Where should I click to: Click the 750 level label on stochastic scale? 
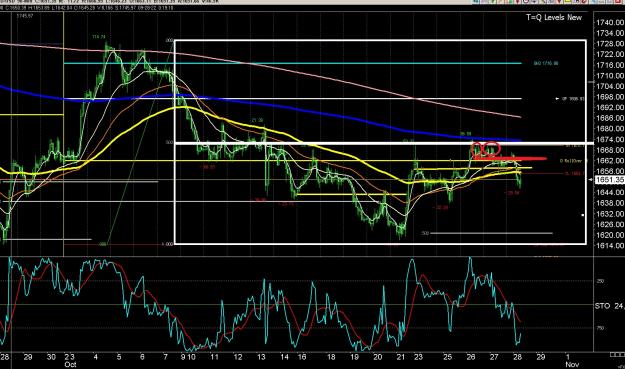[x=600, y=328]
